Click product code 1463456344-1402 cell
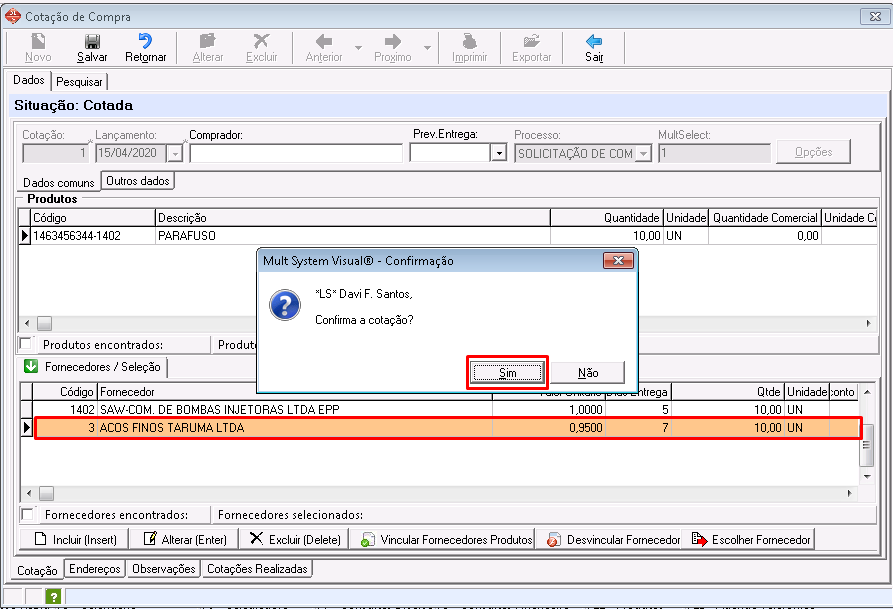The width and height of the screenshot is (893, 609). point(93,236)
